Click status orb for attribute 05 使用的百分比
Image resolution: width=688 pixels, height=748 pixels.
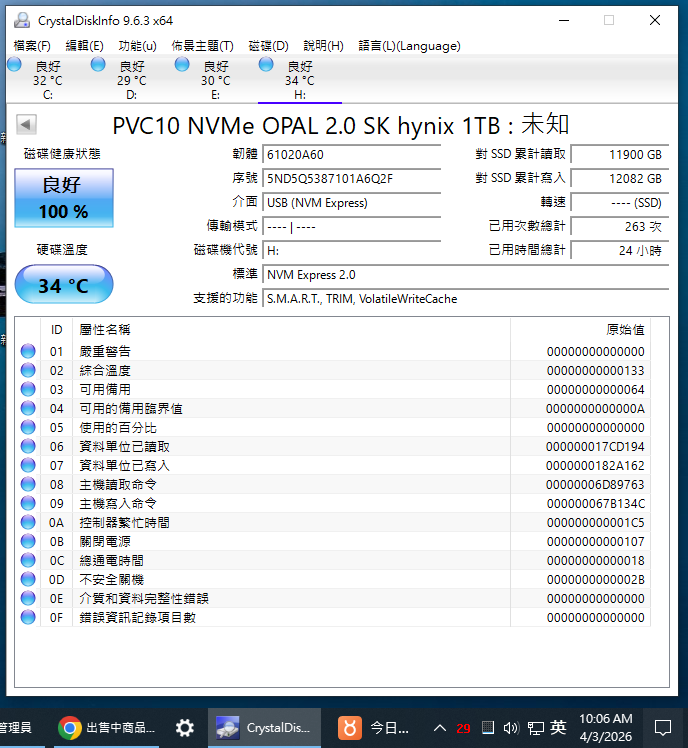click(28, 427)
